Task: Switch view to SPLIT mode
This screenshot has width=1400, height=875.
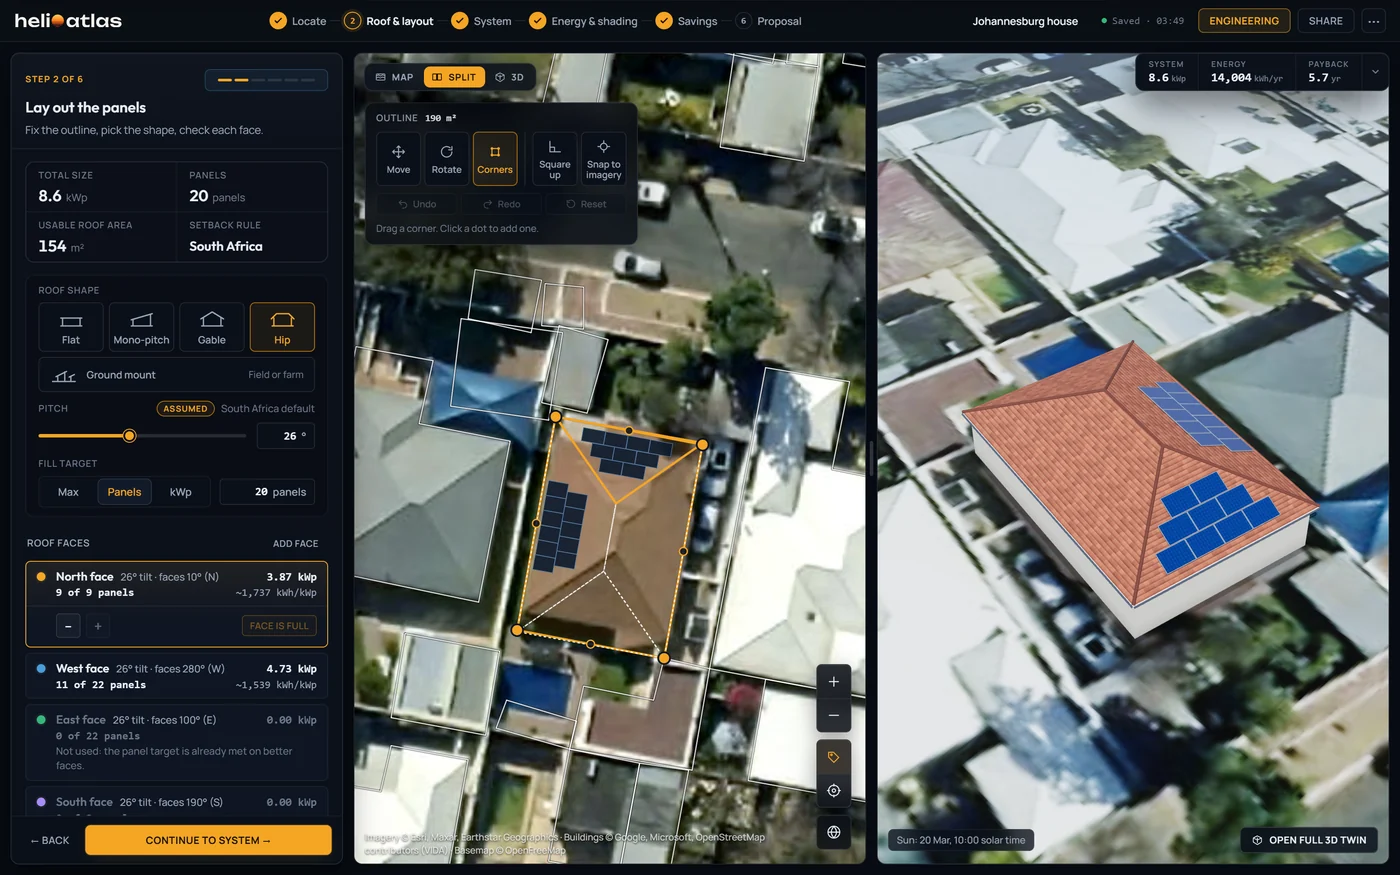Action: click(454, 77)
